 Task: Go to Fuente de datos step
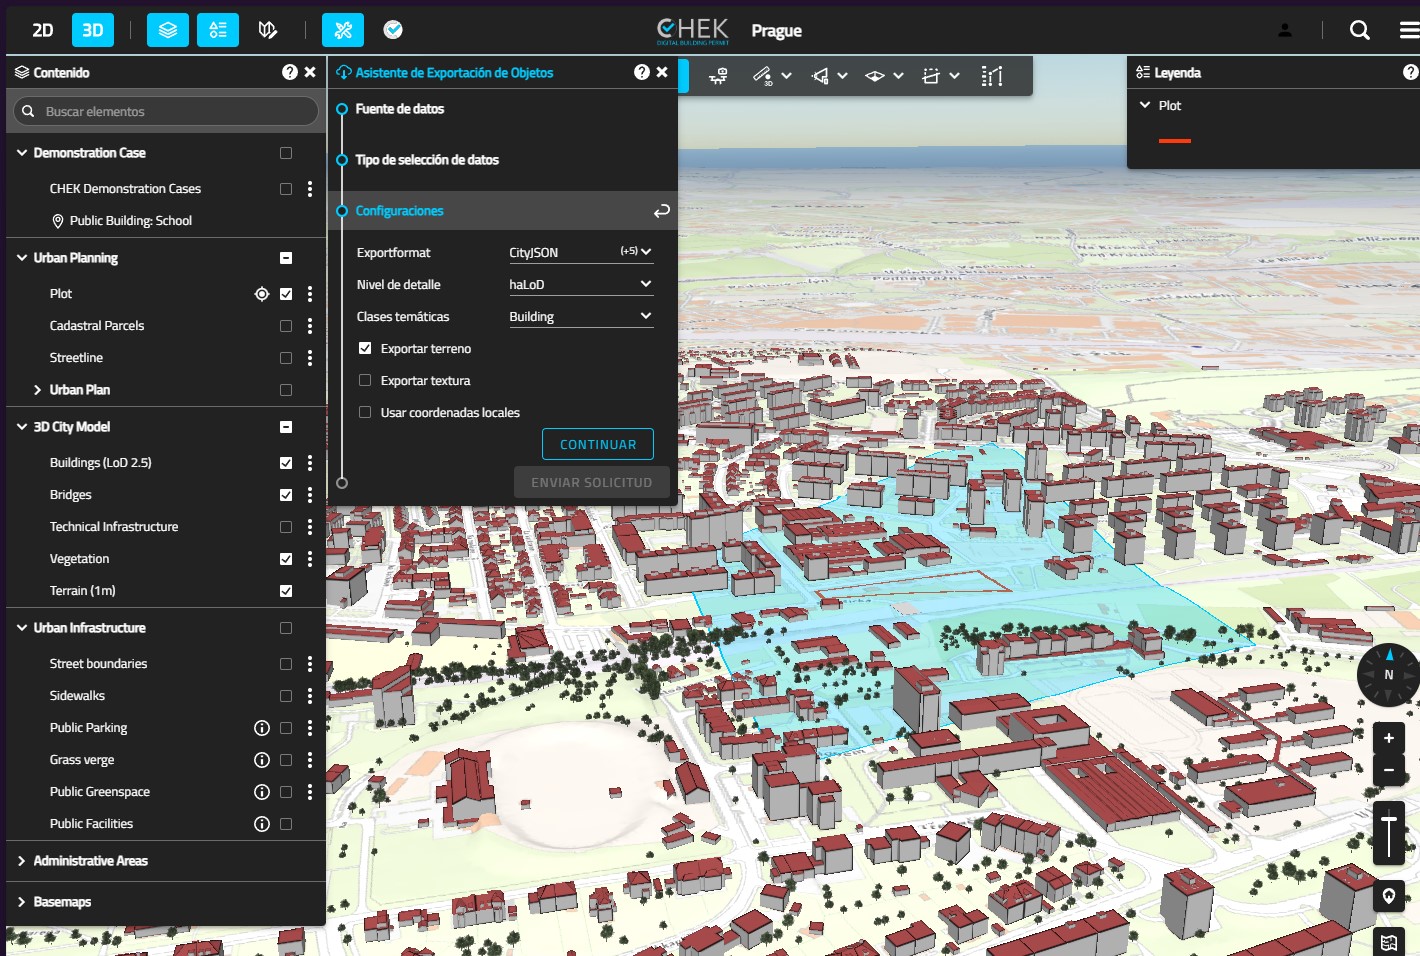[x=400, y=109]
